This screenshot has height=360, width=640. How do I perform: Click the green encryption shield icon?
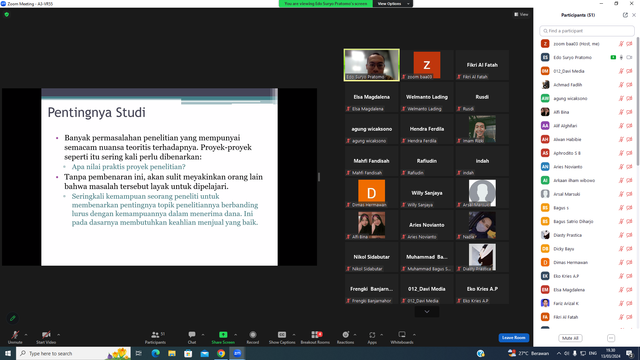coord(7,15)
